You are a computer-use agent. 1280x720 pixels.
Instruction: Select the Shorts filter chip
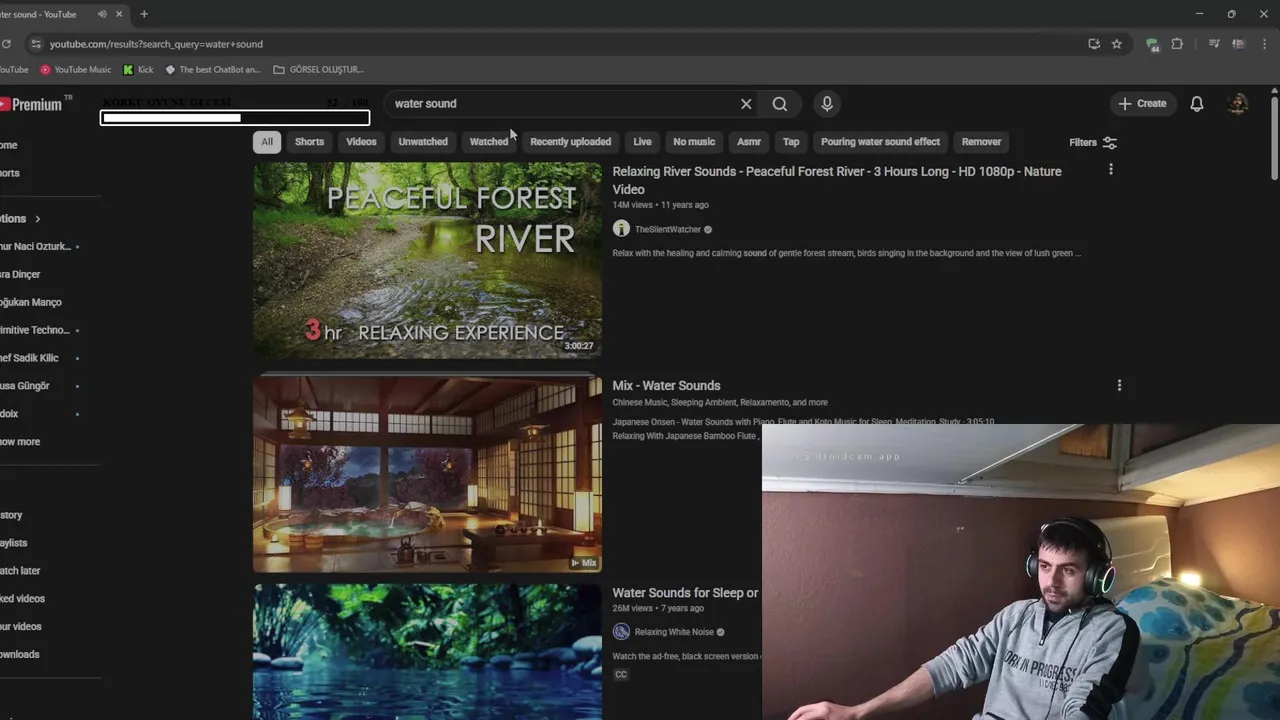309,142
